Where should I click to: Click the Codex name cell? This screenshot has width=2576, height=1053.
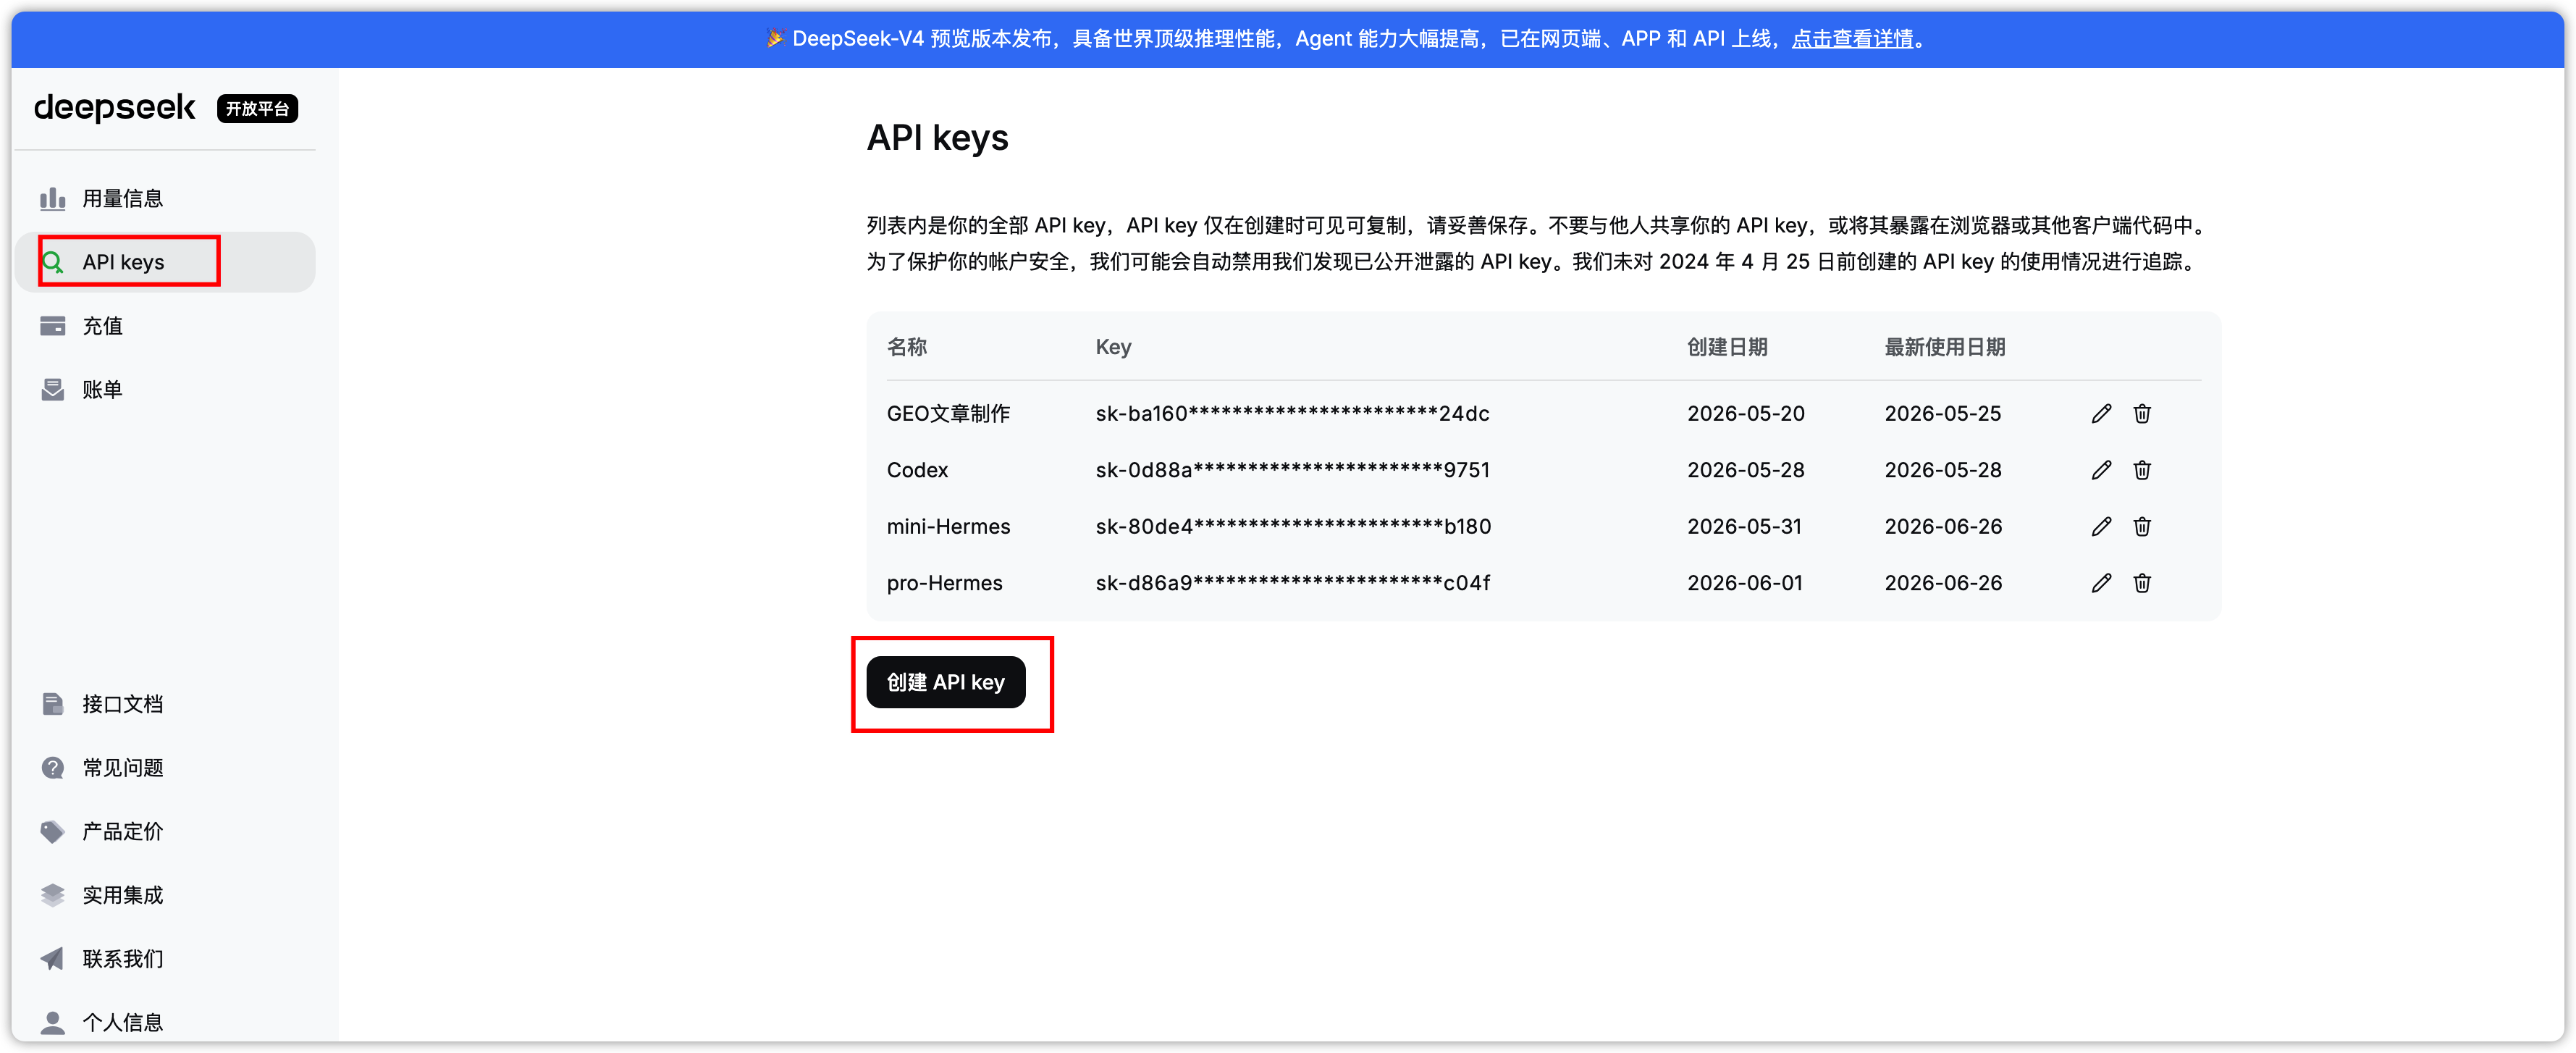pyautogui.click(x=917, y=470)
